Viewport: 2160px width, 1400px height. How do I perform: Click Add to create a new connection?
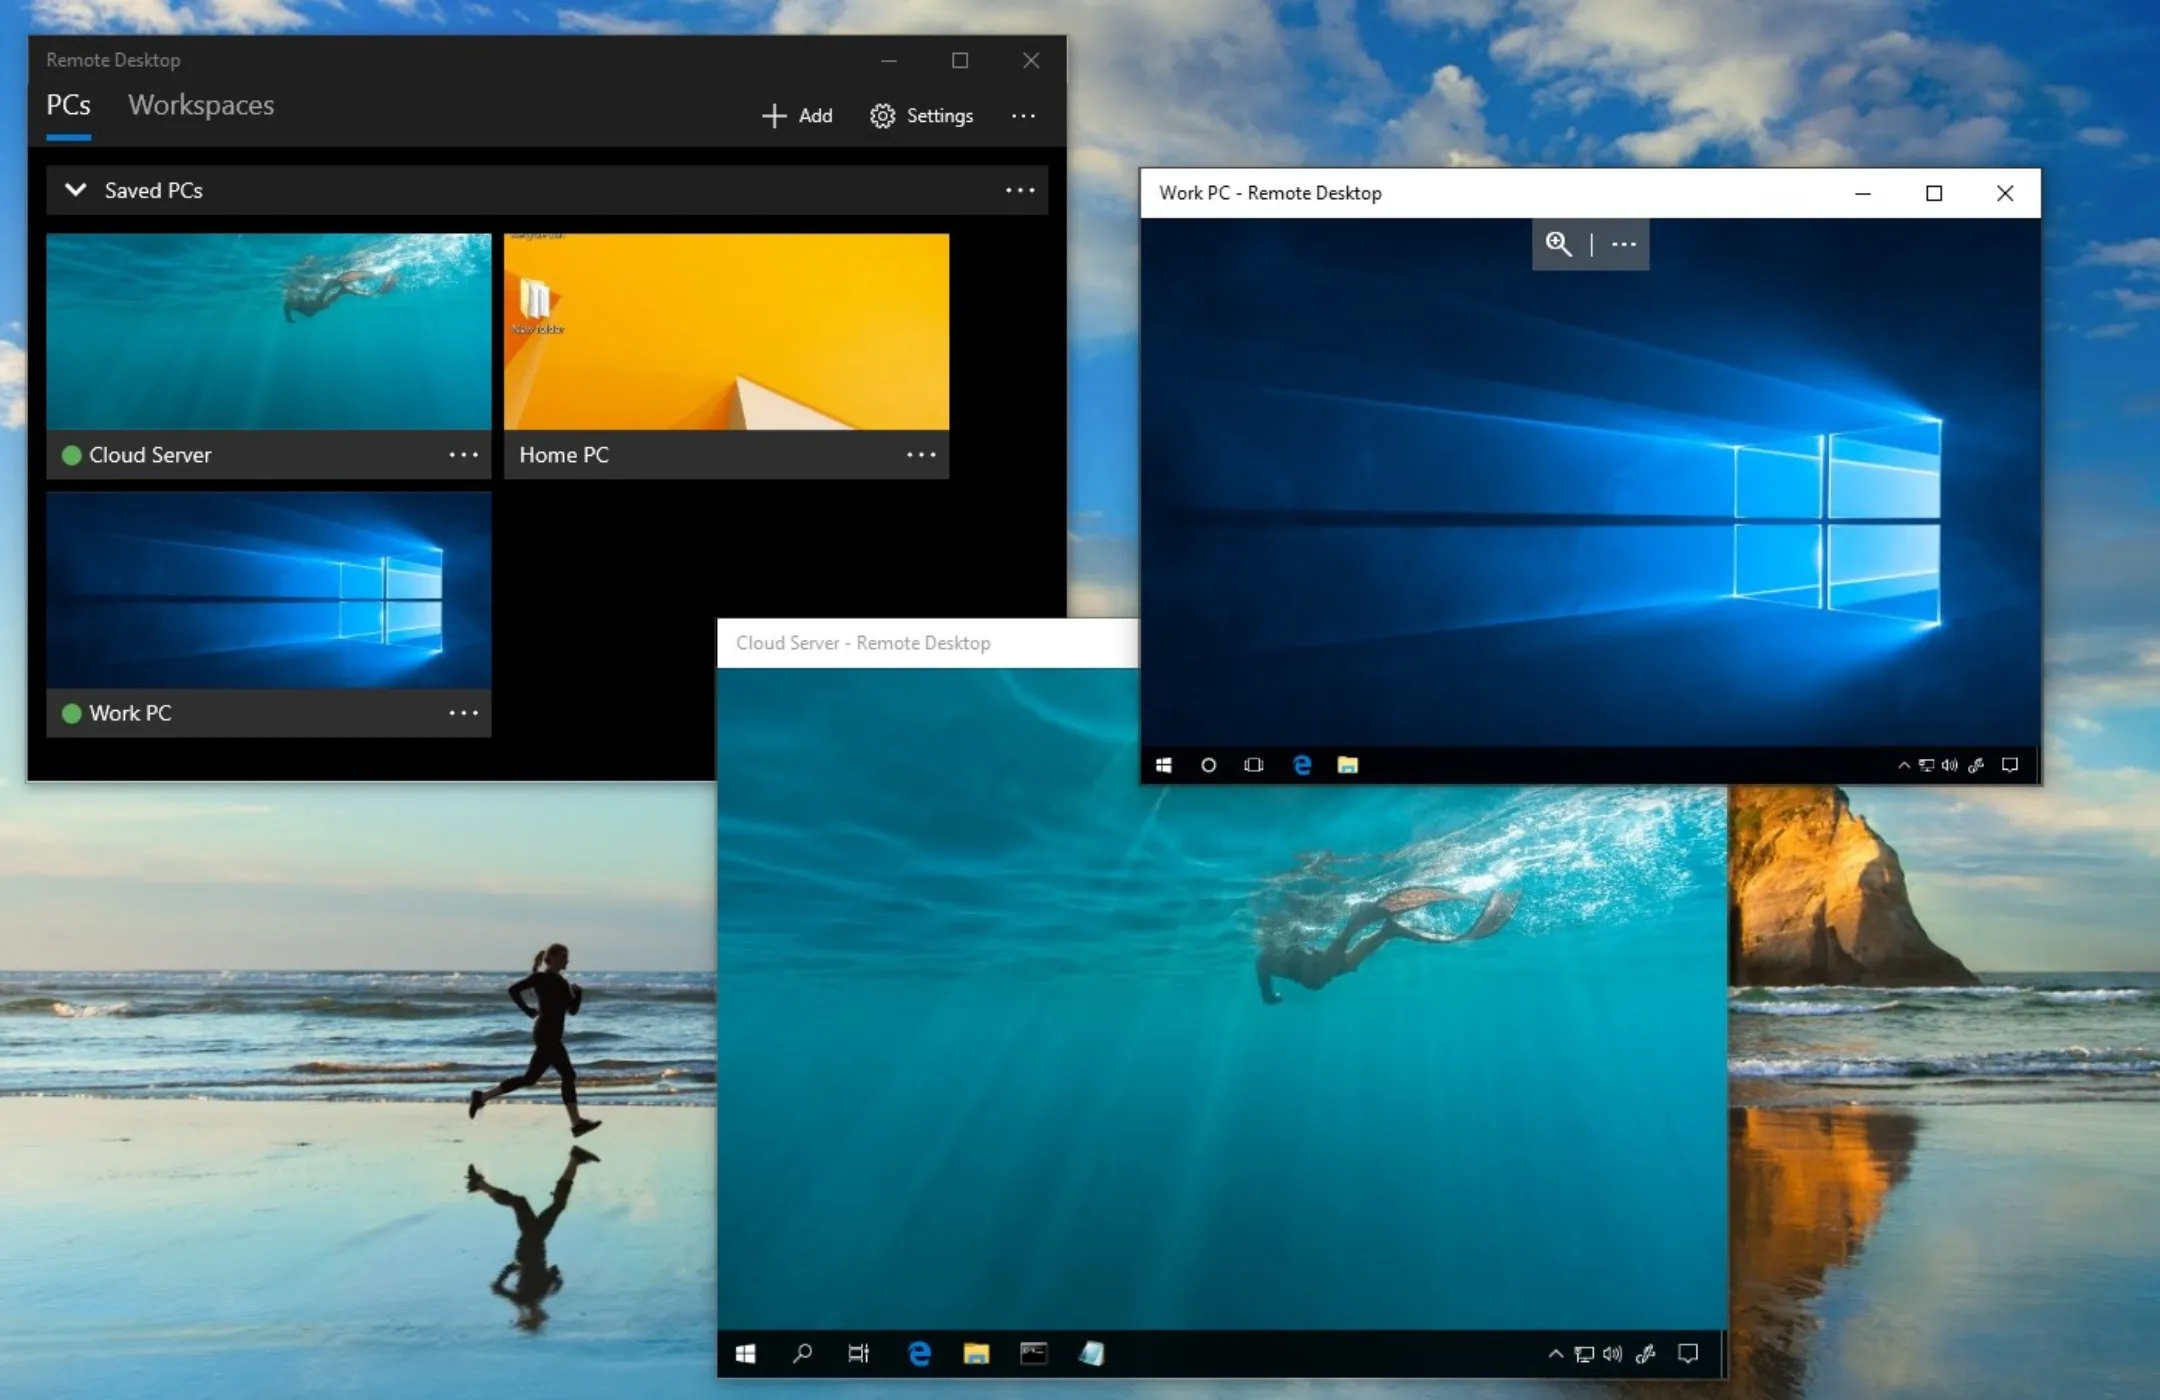click(797, 115)
